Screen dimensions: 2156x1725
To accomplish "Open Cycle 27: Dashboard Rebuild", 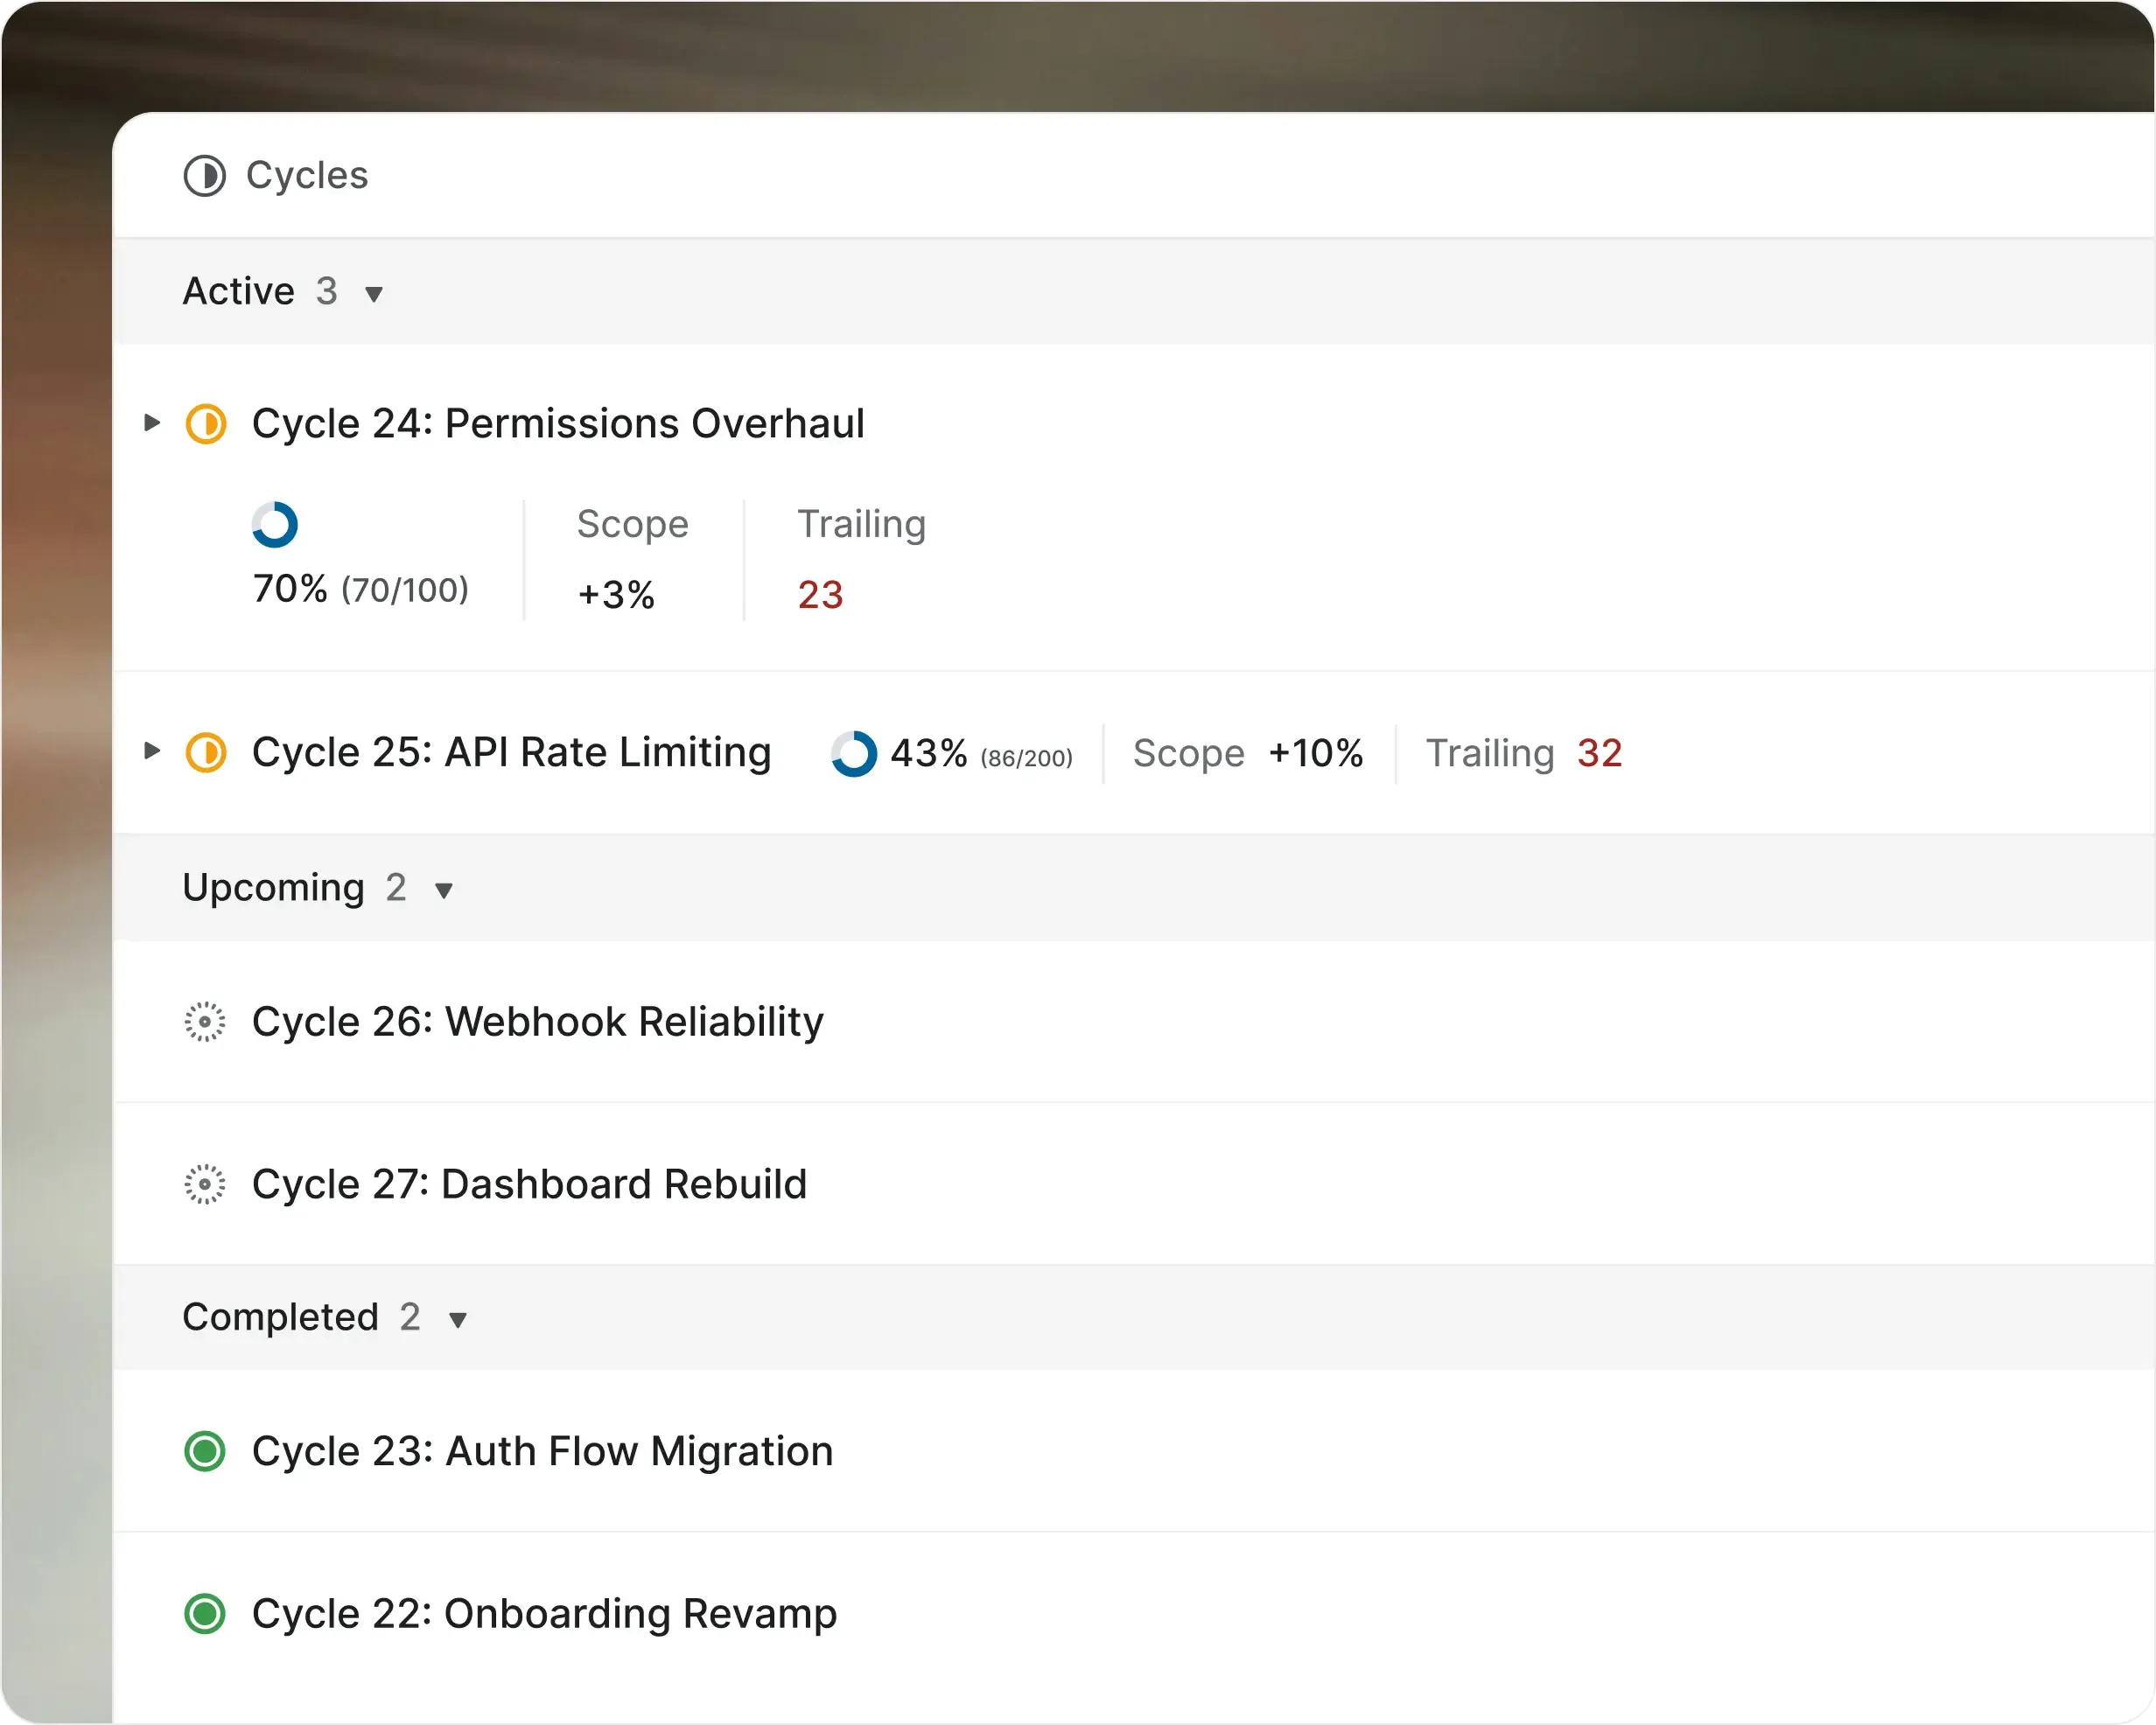I will pyautogui.click(x=529, y=1184).
